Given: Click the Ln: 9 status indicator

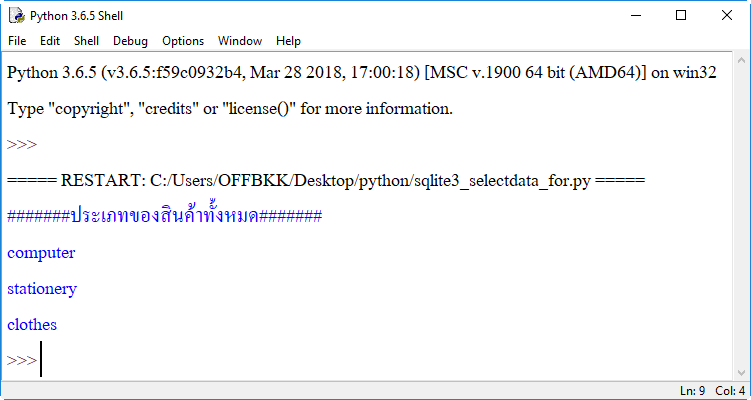Looking at the screenshot, I should [x=693, y=390].
